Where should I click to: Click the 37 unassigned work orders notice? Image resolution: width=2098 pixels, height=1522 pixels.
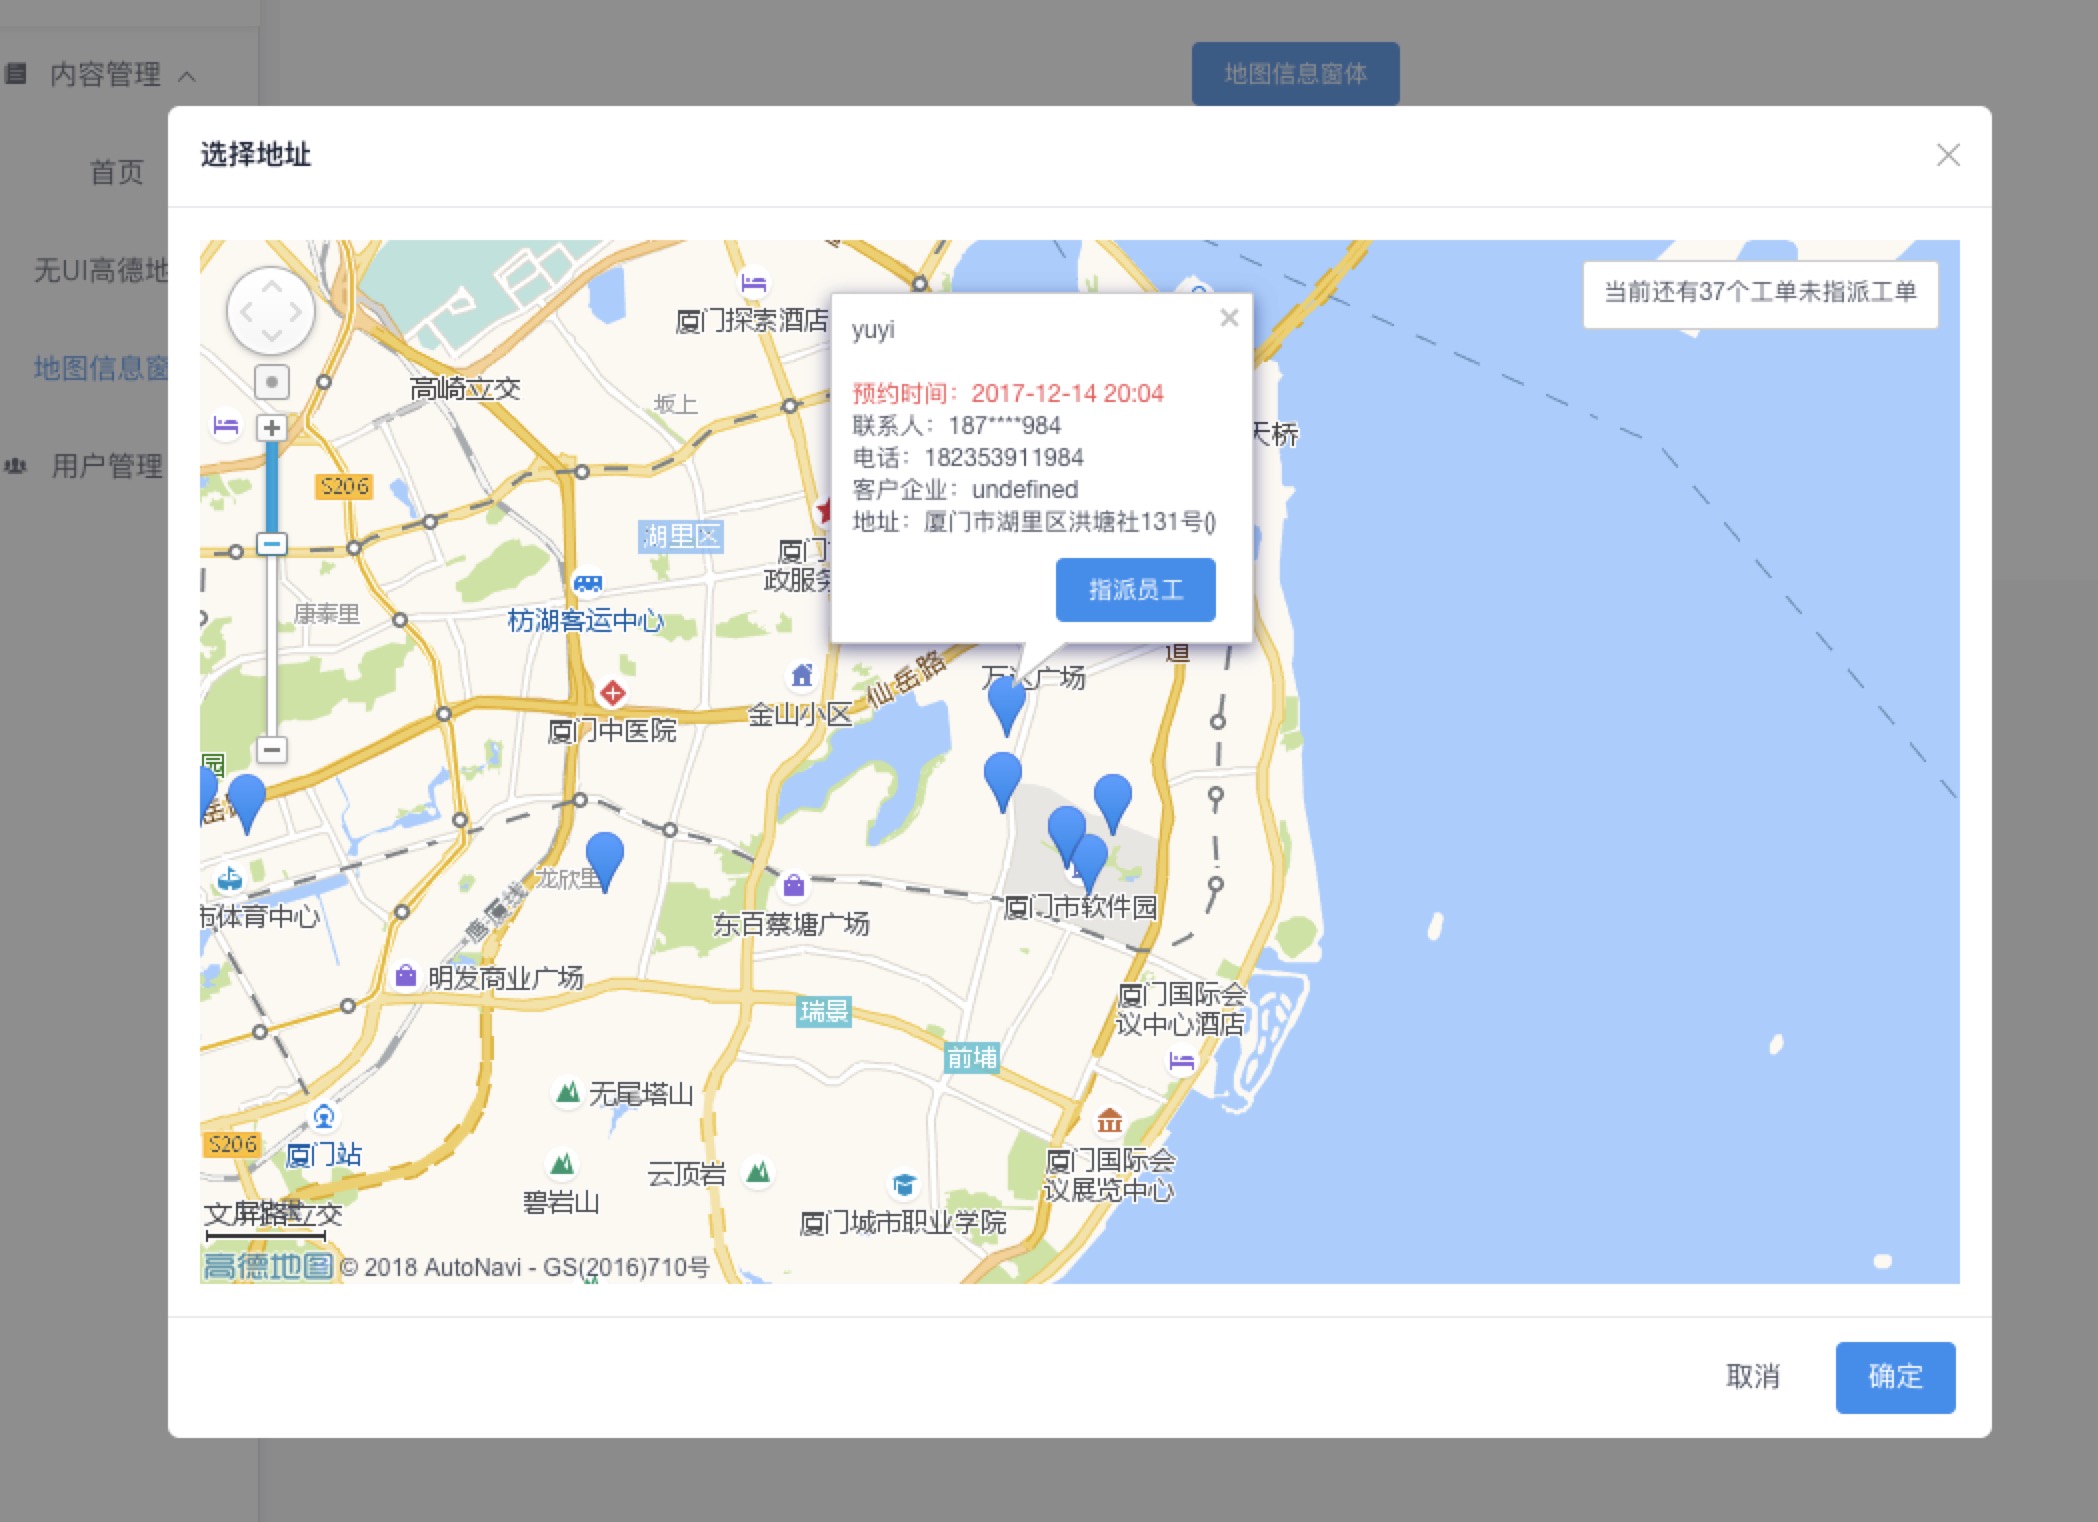click(x=1759, y=292)
